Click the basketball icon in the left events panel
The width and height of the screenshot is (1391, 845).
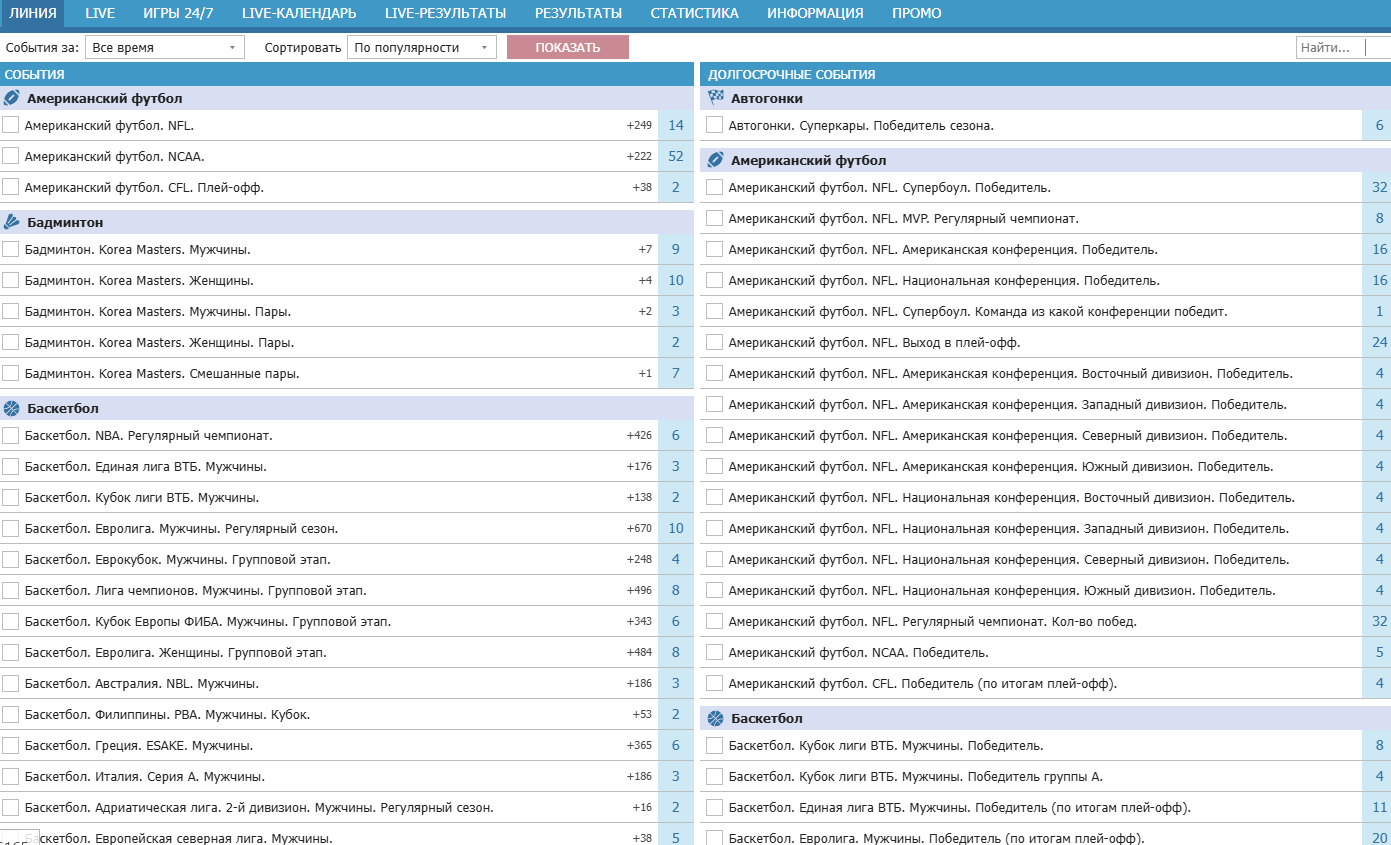[x=12, y=408]
